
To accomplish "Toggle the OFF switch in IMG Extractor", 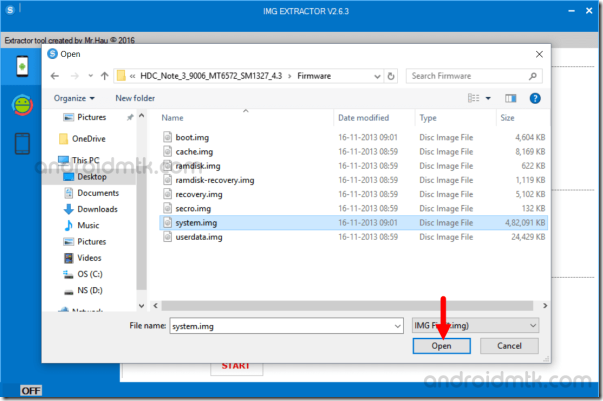I will pyautogui.click(x=31, y=391).
